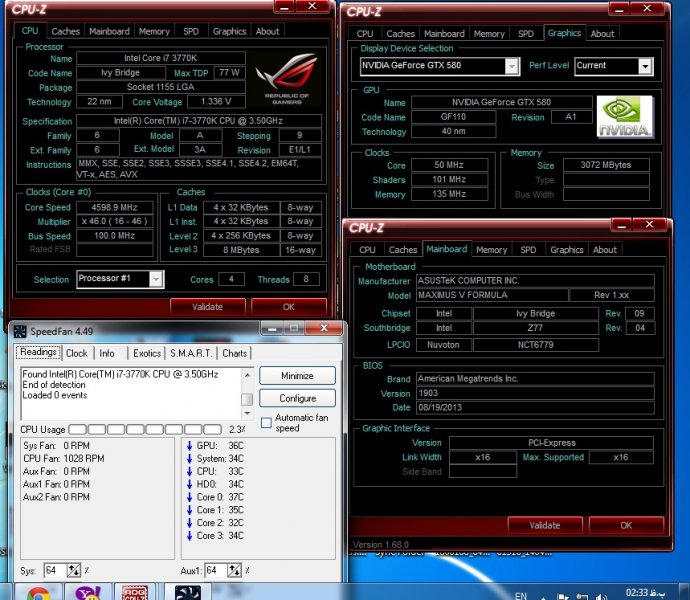This screenshot has height=600, width=690.
Task: Switch to Caches tab in CPU window
Action: pos(66,31)
